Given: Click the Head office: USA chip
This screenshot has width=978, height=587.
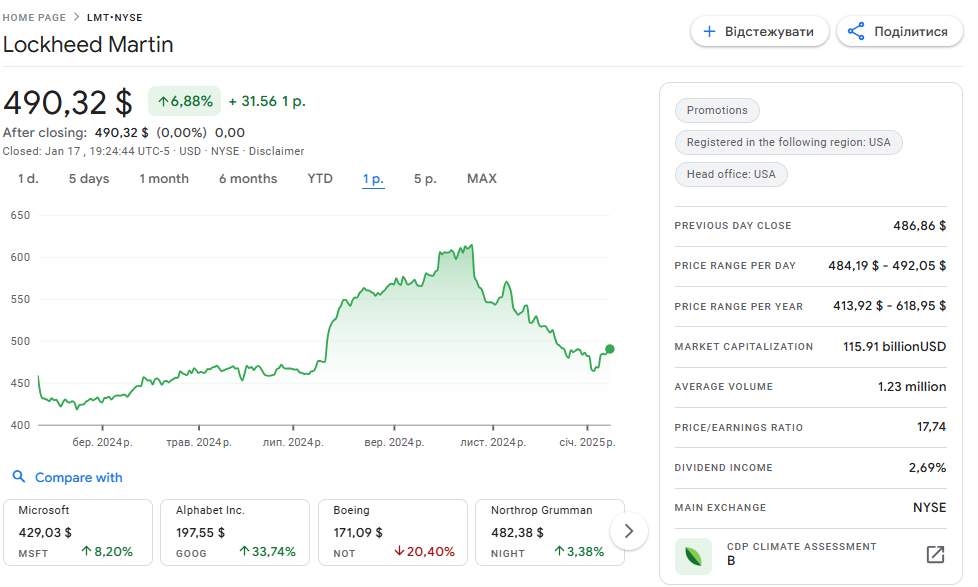Looking at the screenshot, I should coord(731,175).
